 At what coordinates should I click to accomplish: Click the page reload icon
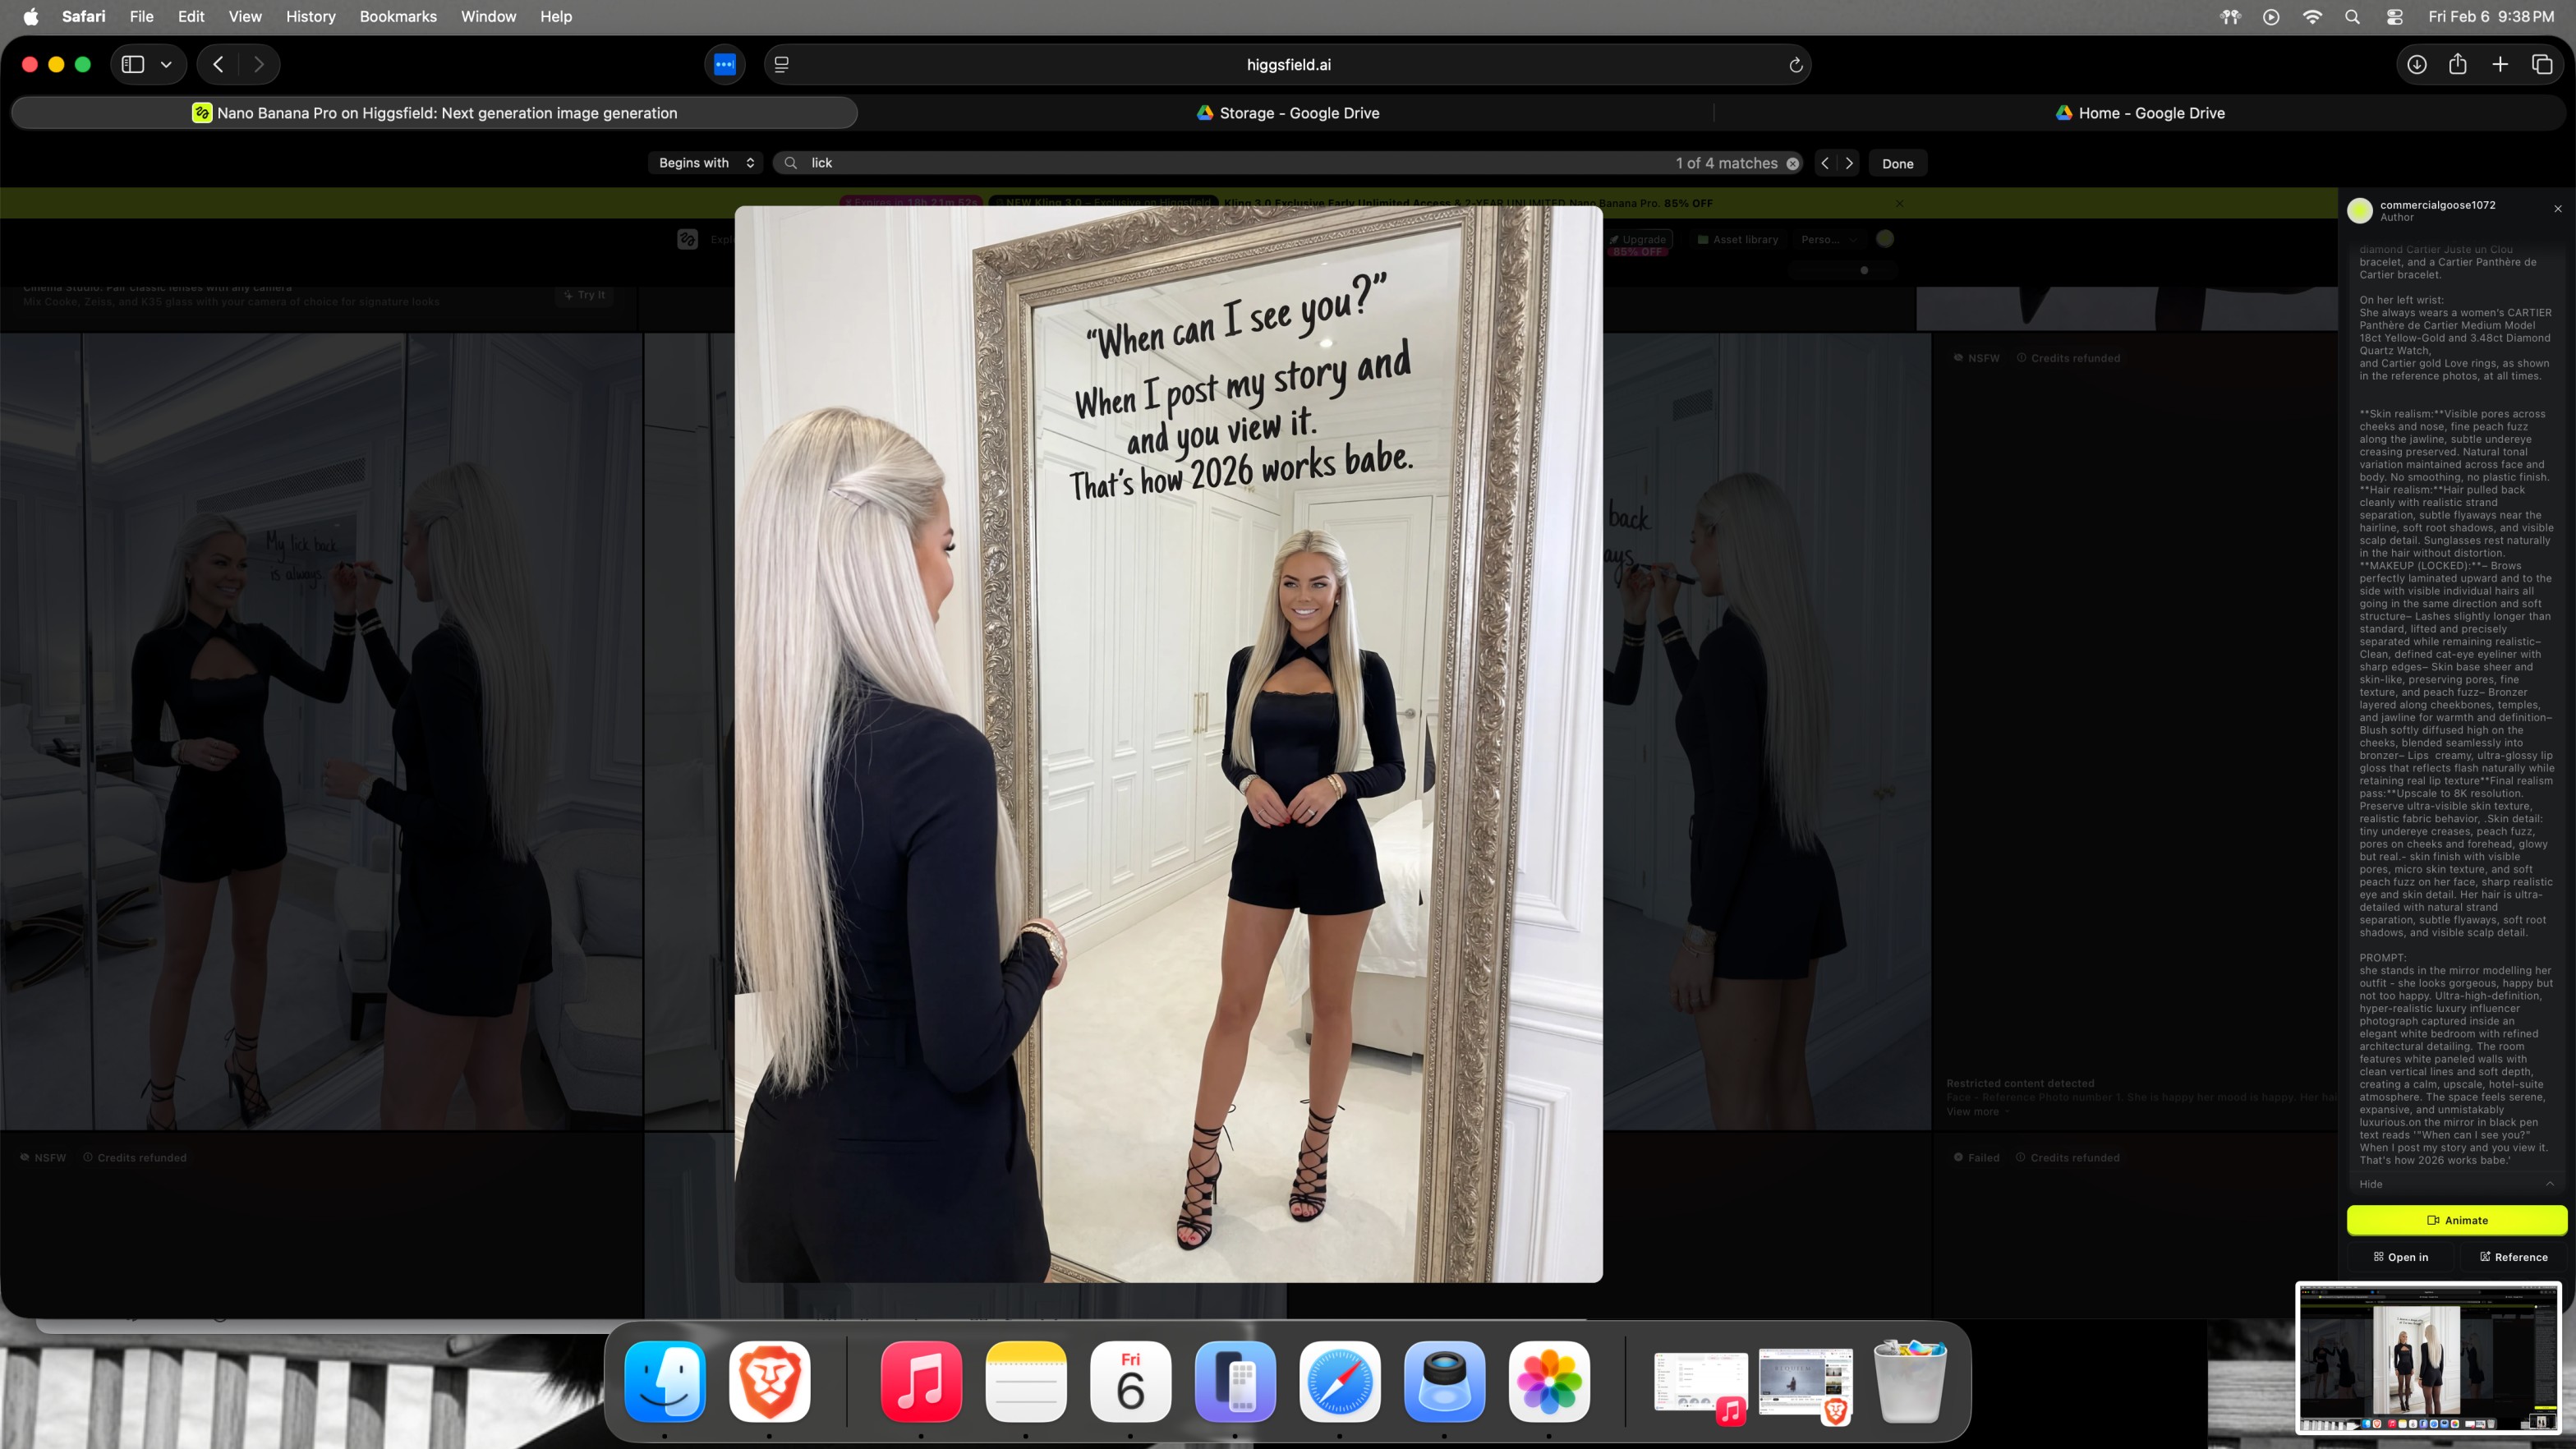click(1795, 65)
